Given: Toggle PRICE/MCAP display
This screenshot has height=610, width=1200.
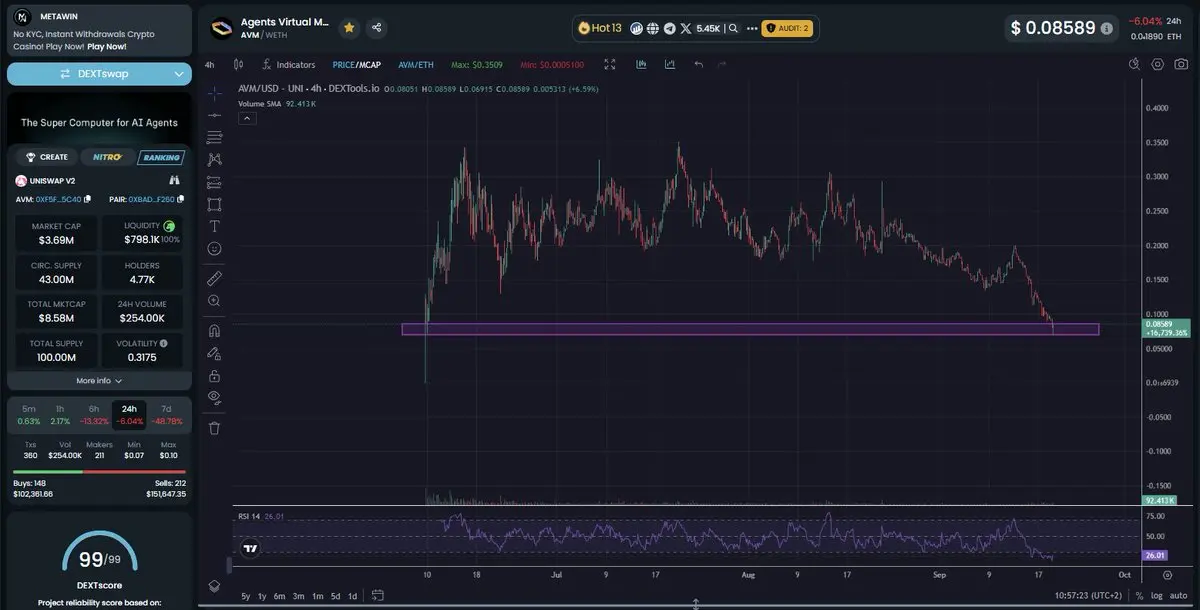Looking at the screenshot, I should pos(357,64).
